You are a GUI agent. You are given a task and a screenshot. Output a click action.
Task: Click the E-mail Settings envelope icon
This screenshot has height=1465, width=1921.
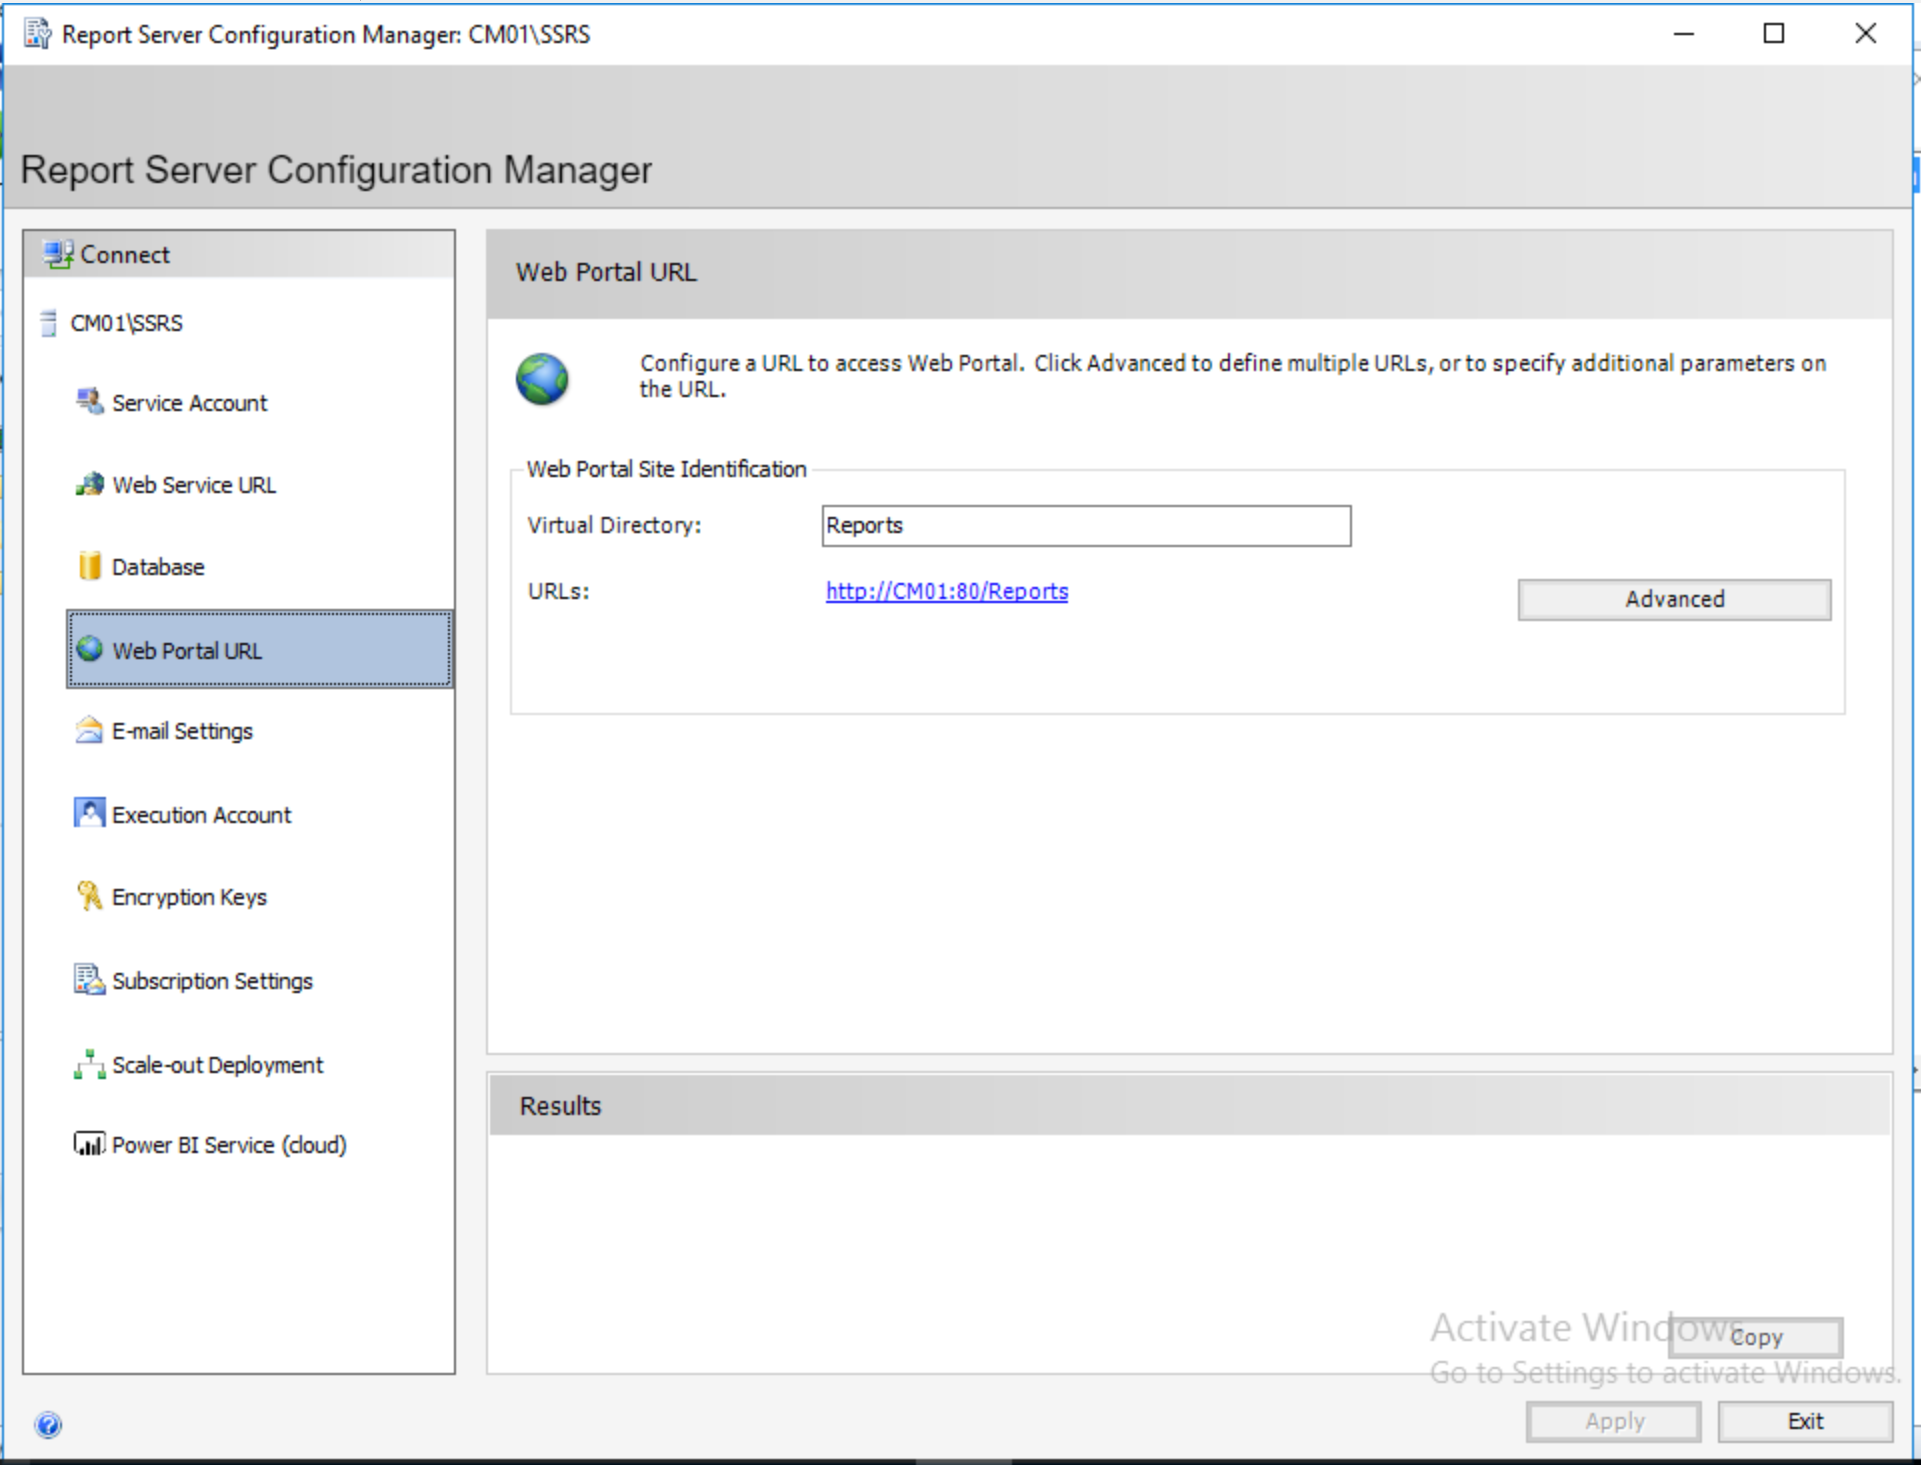pos(89,730)
